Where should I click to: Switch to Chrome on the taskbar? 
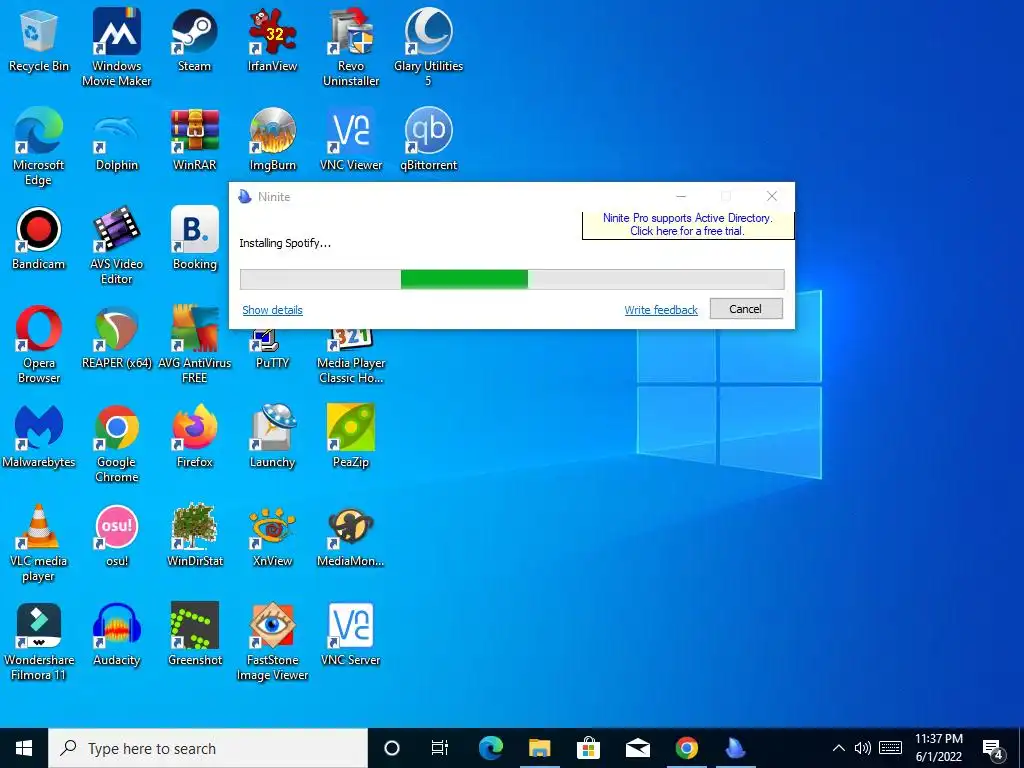(x=686, y=748)
